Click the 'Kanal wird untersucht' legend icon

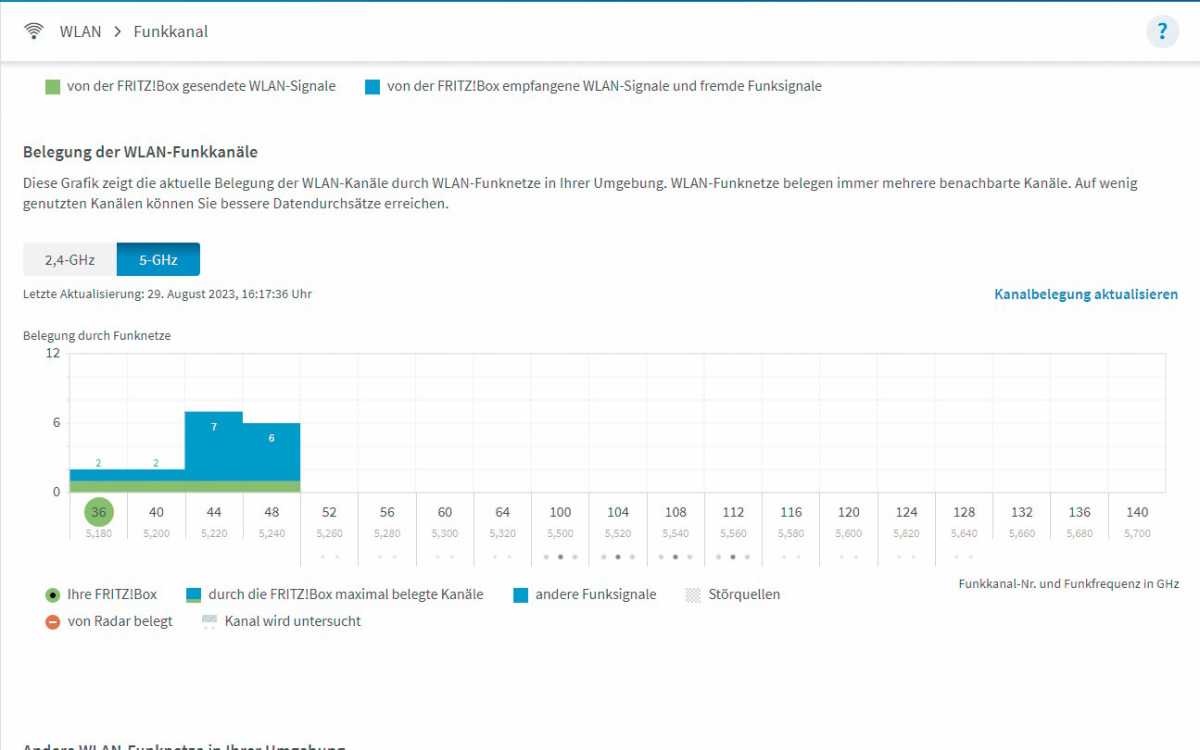pyautogui.click(x=209, y=622)
